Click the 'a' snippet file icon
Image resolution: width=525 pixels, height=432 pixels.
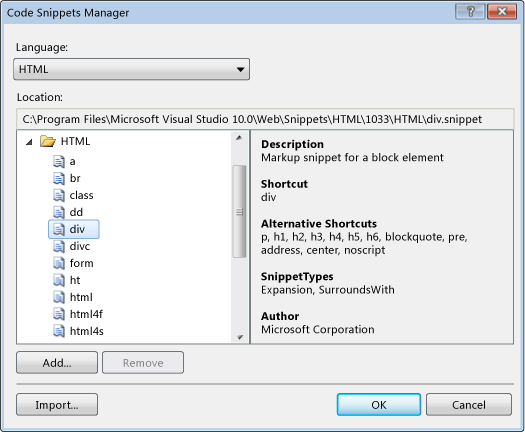click(x=59, y=161)
